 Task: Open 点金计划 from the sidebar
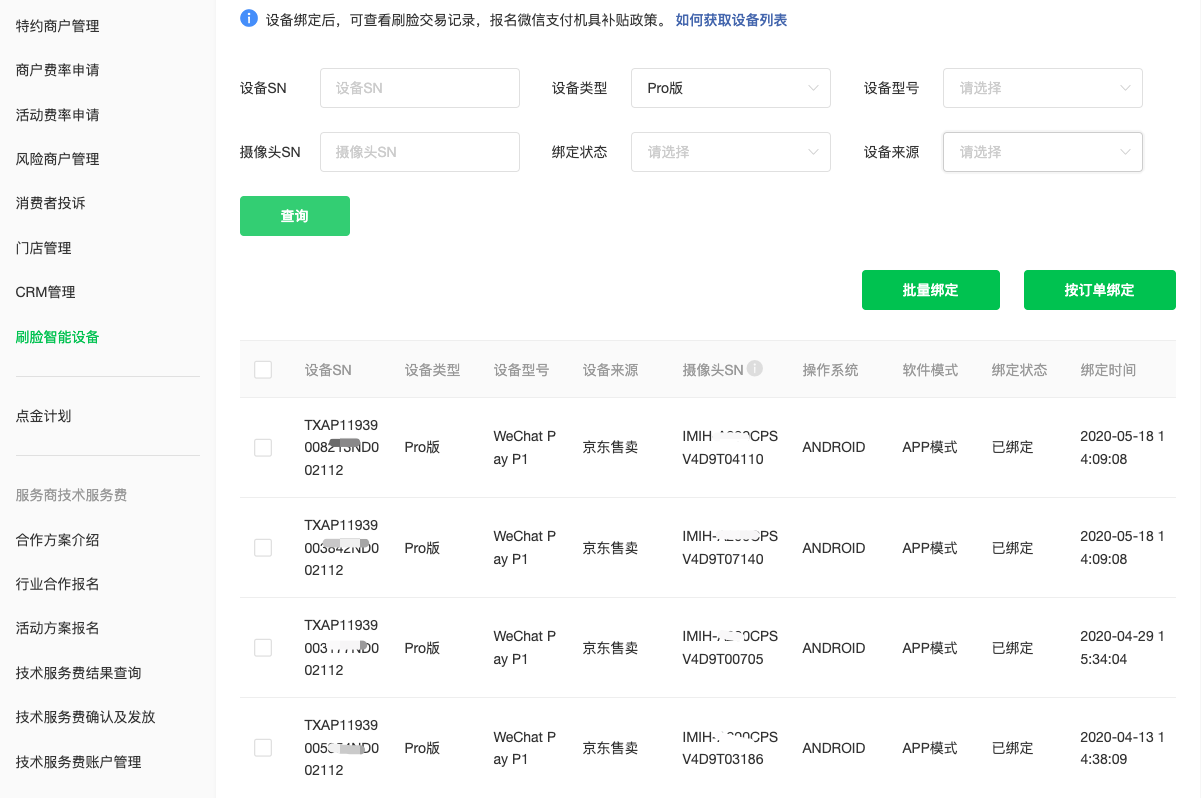point(44,416)
